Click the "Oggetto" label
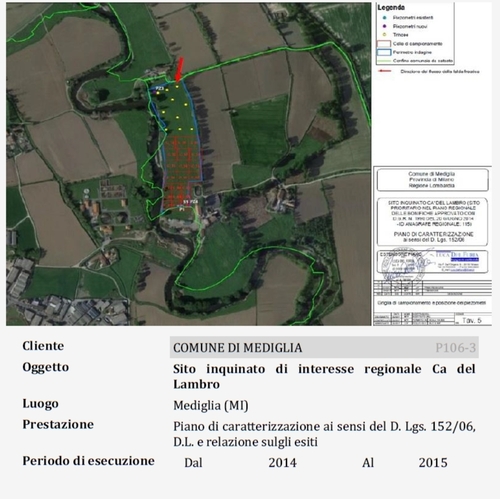Viewport: 500px width, 499px height. click(46, 367)
